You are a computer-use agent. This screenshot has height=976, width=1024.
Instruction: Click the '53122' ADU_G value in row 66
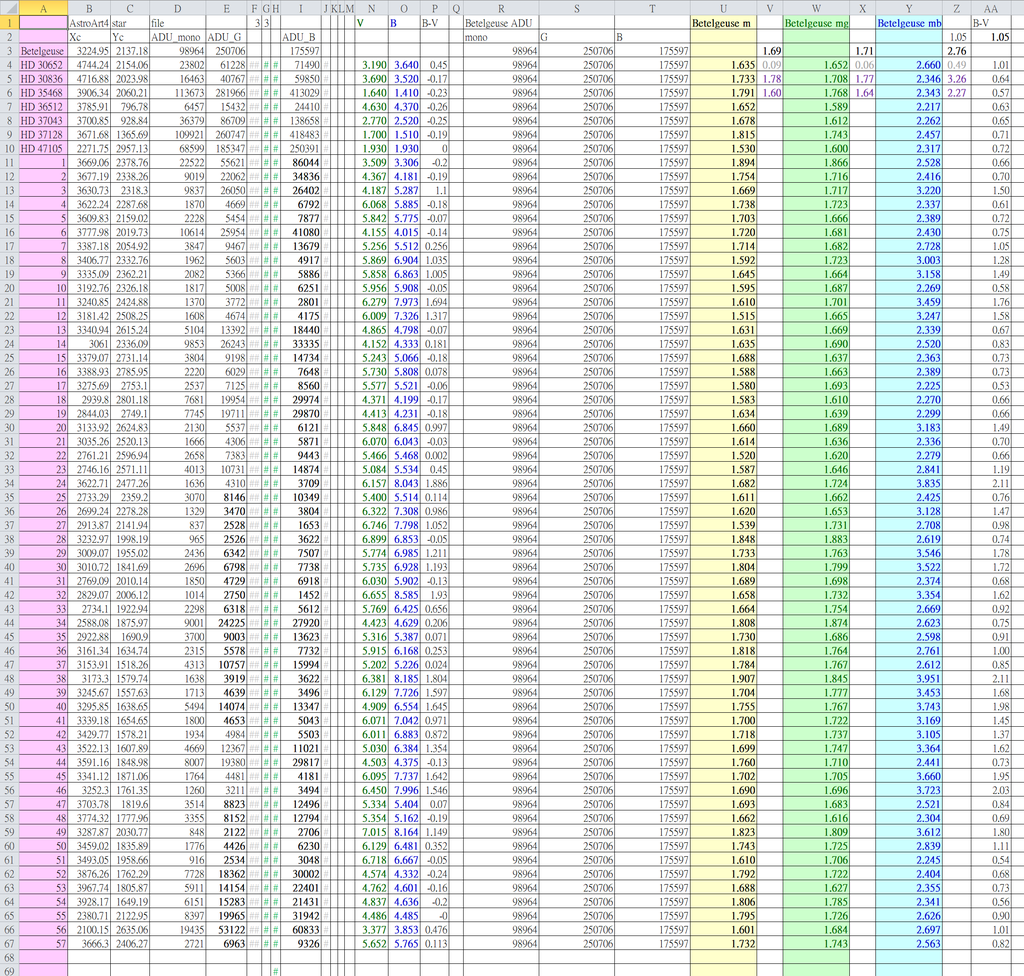[x=226, y=930]
